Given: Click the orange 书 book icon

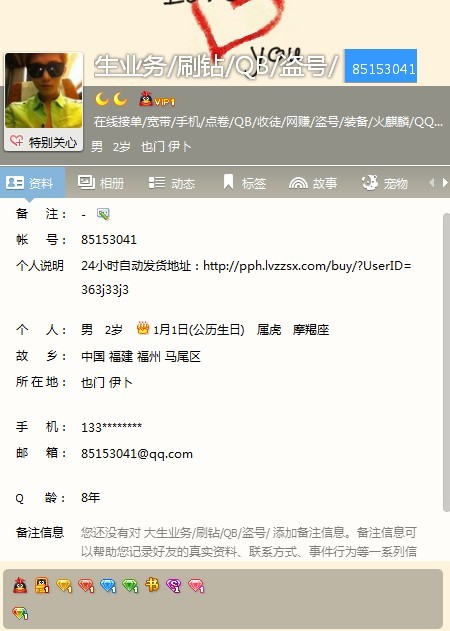Looking at the screenshot, I should [152, 585].
